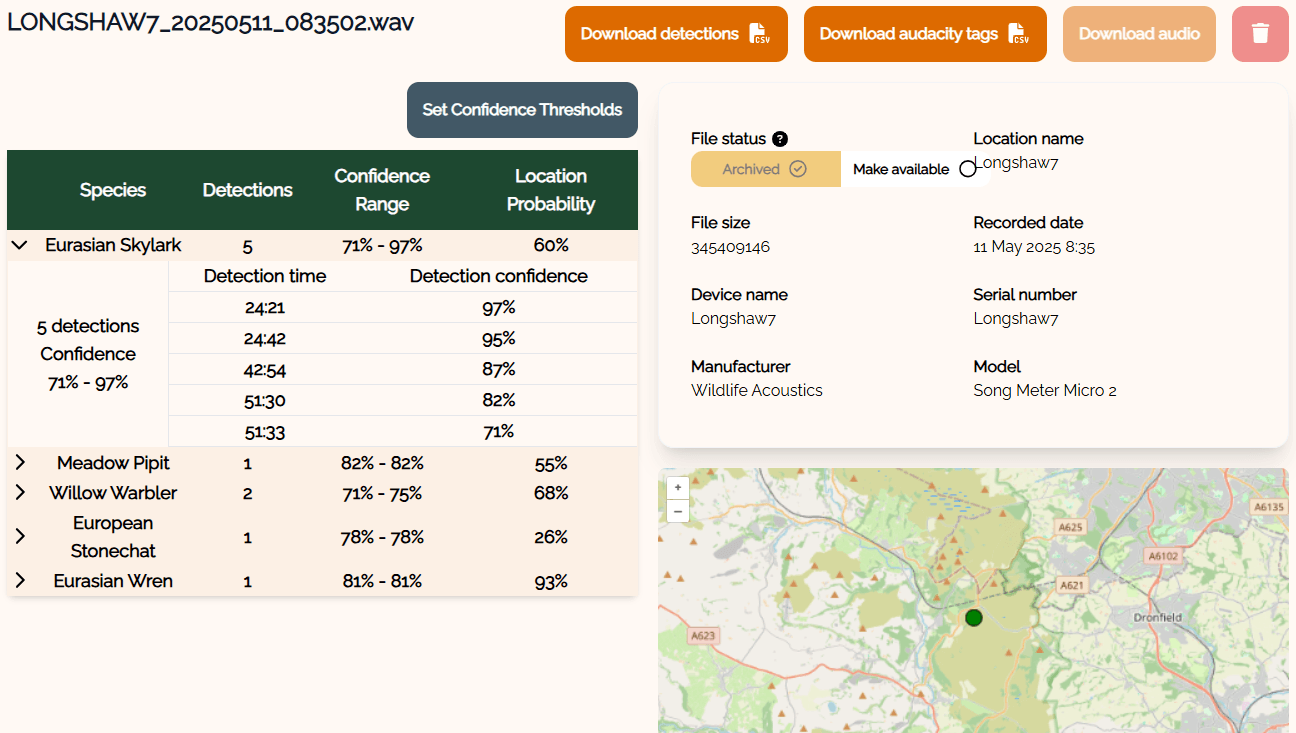Click the recorded date 11 May 2025 8:35
Image resolution: width=1296 pixels, height=733 pixels.
point(1034,247)
